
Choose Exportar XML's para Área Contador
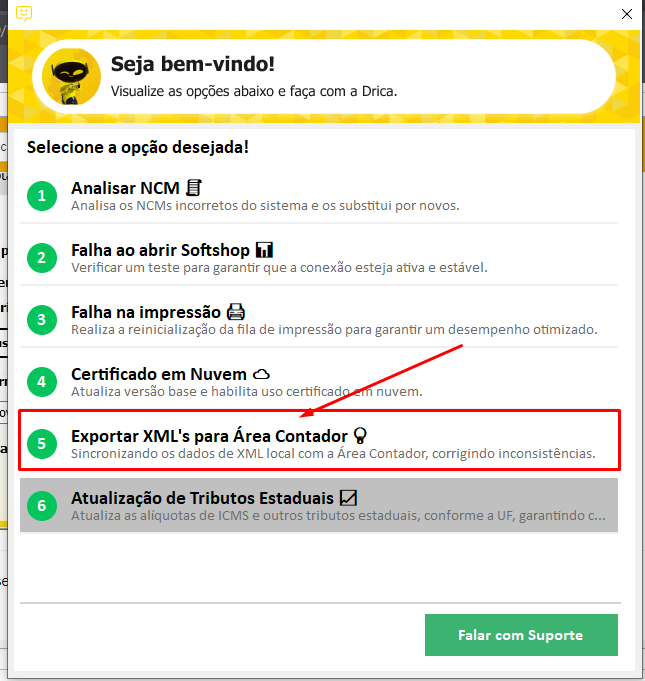click(x=319, y=443)
